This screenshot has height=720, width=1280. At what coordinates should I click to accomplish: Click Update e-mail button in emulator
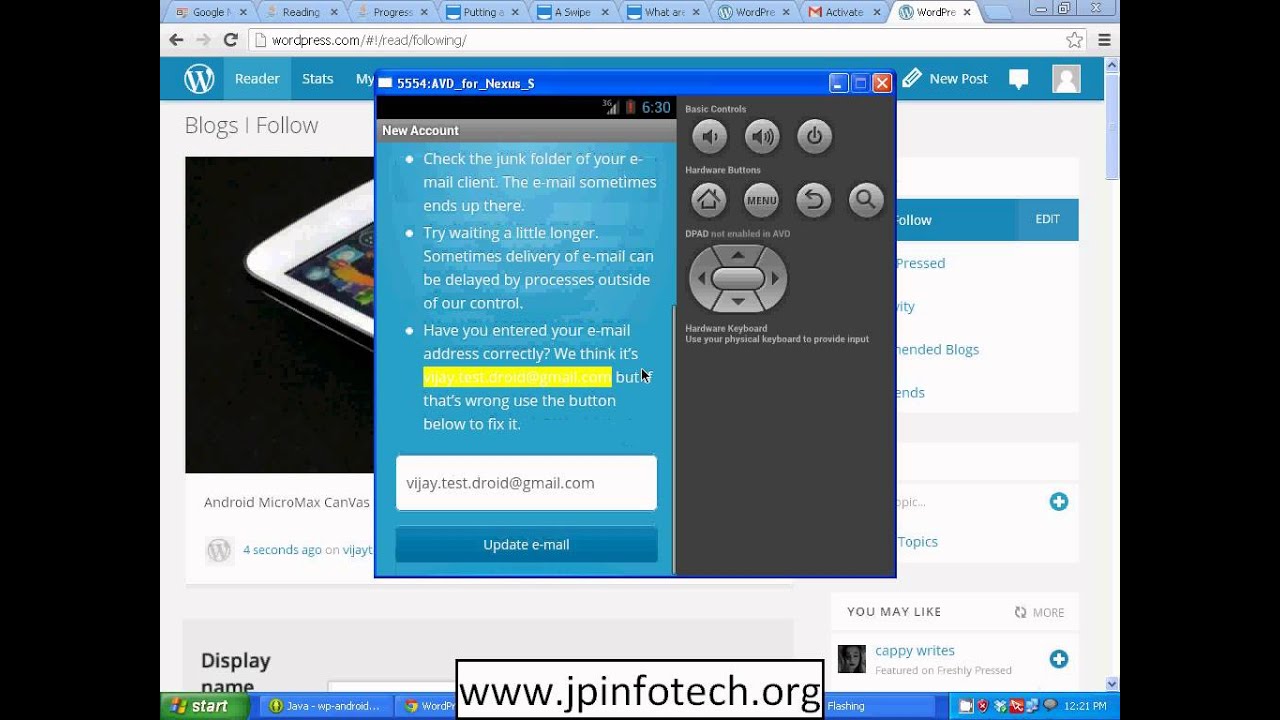tap(526, 545)
